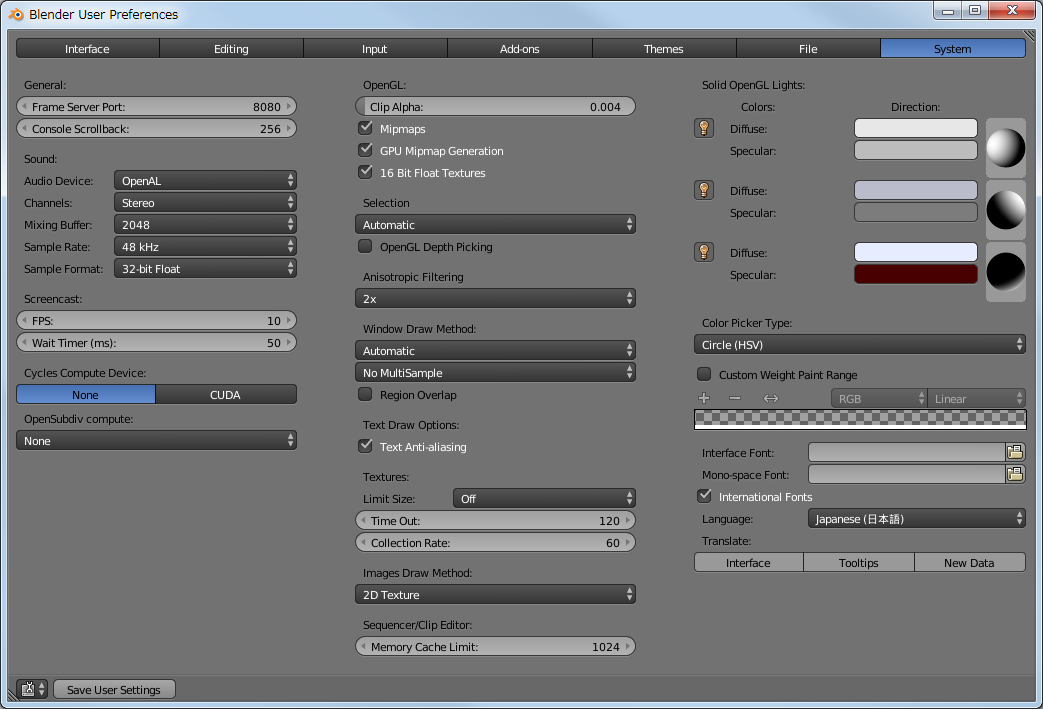This screenshot has width=1043, height=709.
Task: Click the Memory Cache Limit field
Action: (496, 646)
